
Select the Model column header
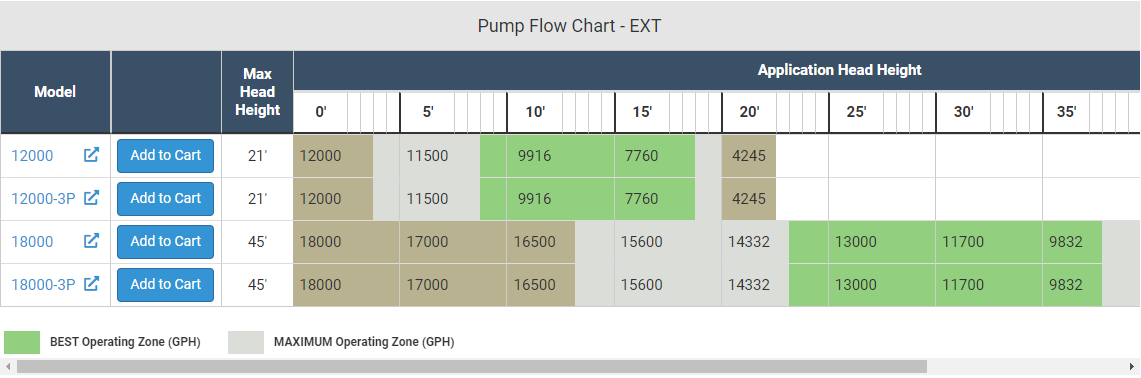55,92
